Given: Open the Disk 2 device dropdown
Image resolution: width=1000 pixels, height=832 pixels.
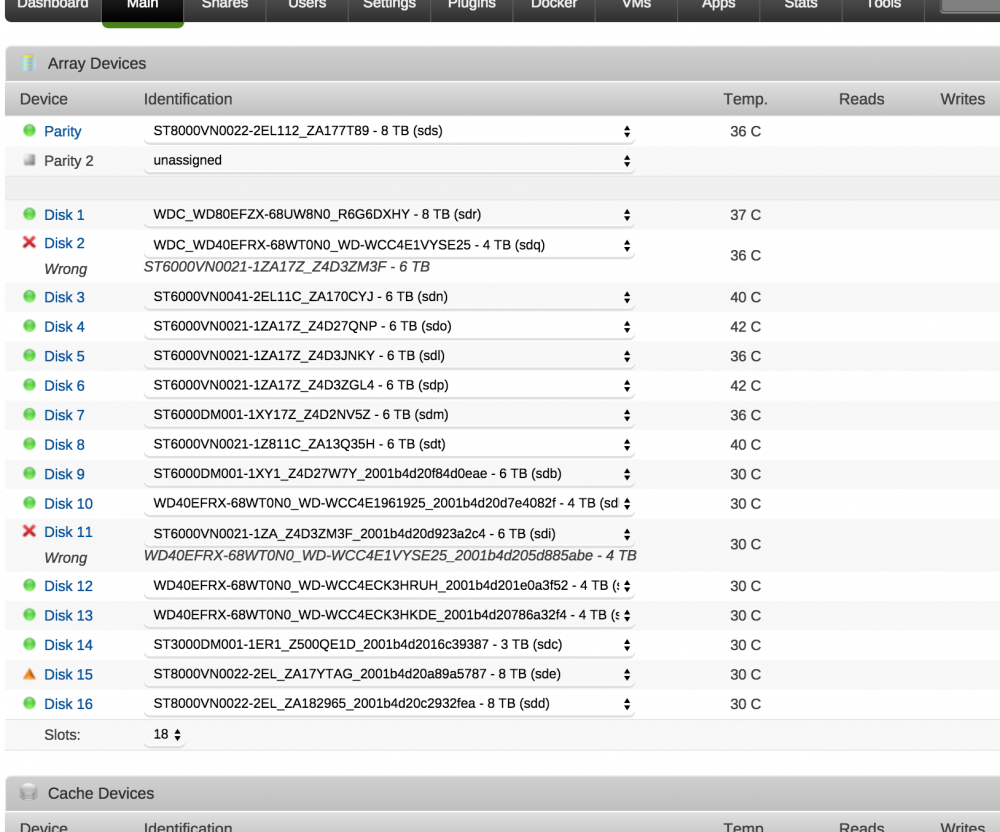Looking at the screenshot, I should (x=389, y=245).
